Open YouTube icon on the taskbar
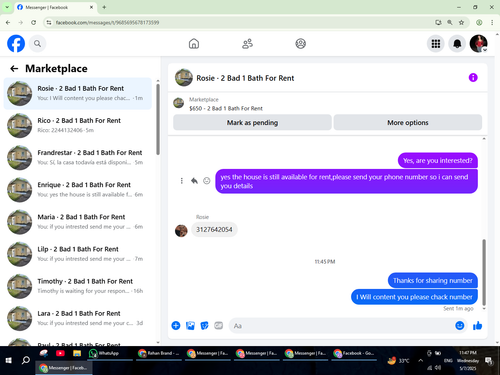The width and height of the screenshot is (500, 375). 60,353
